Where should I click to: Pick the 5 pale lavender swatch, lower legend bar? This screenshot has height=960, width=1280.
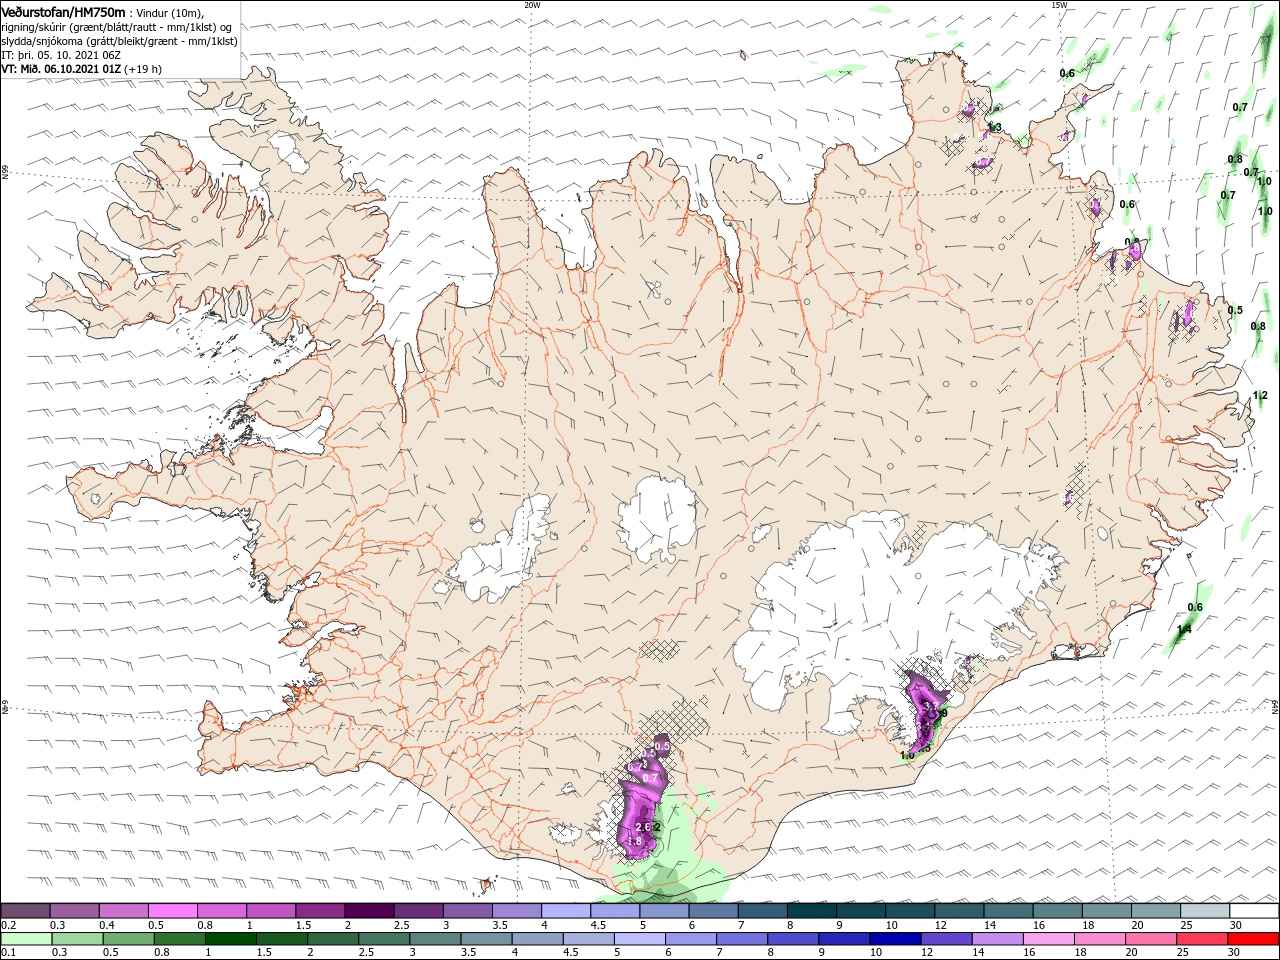(x=640, y=939)
